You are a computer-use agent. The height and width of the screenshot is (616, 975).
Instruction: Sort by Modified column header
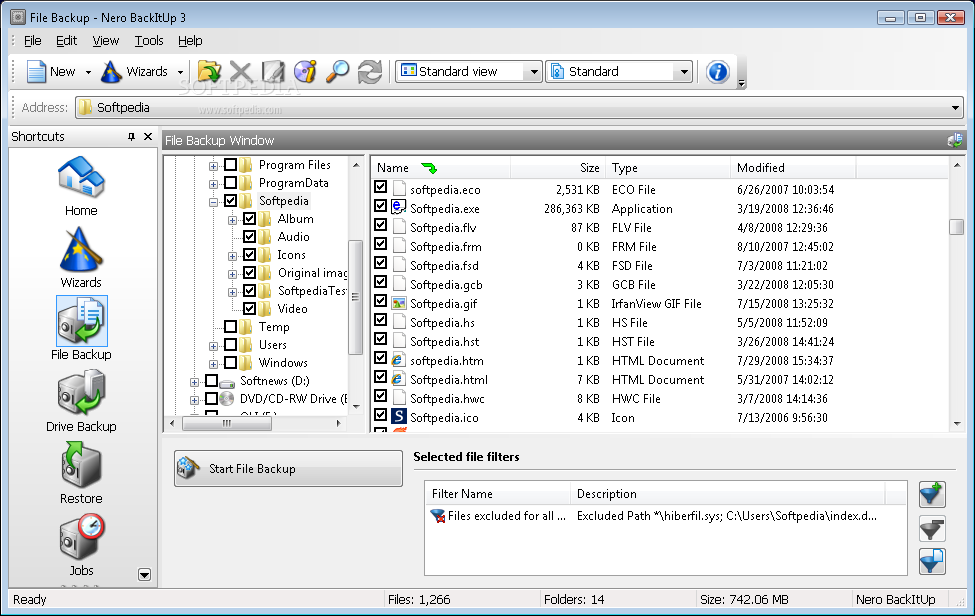pos(793,168)
